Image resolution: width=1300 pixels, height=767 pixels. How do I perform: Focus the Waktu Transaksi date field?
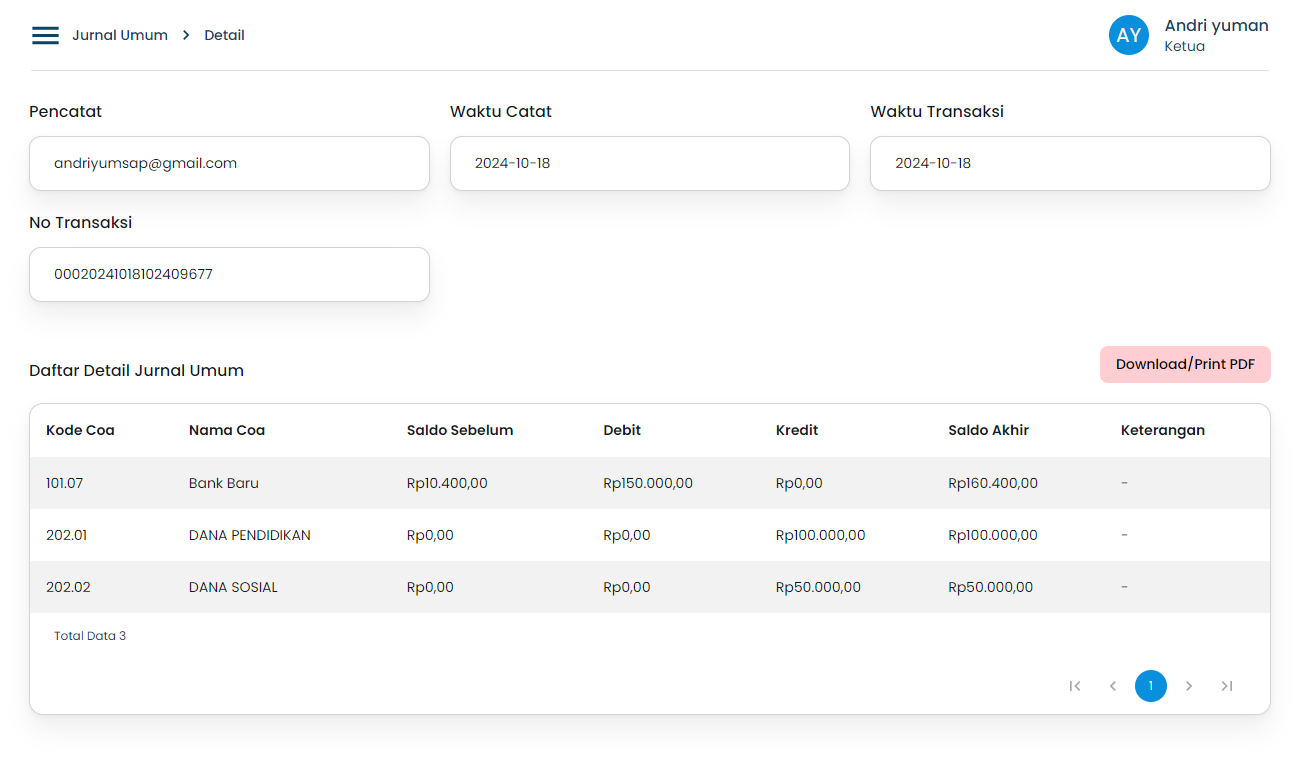tap(1069, 163)
